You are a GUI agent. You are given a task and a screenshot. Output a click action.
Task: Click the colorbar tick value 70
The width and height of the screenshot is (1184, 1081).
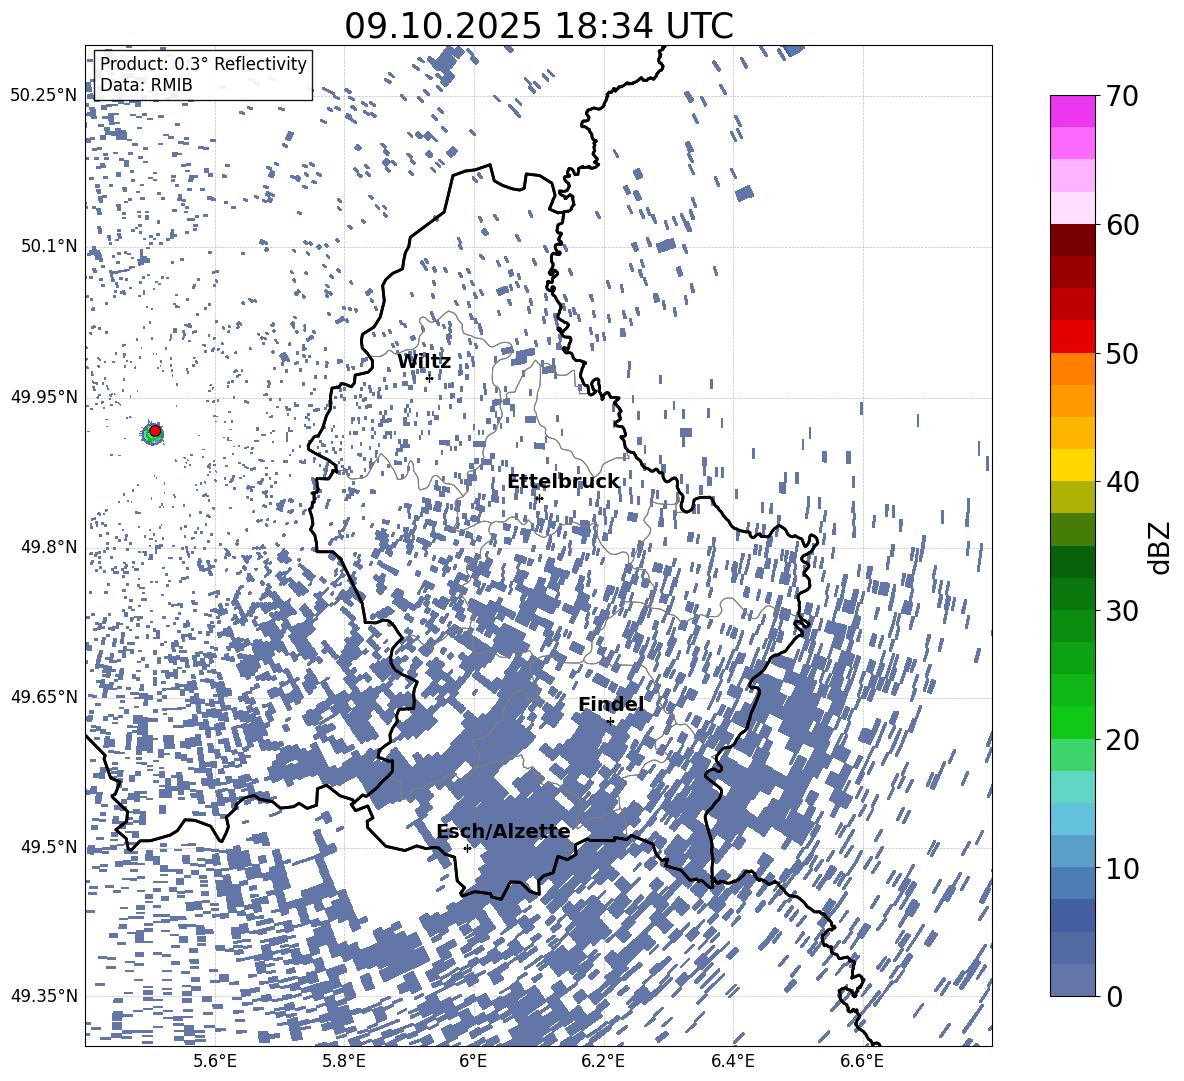click(1122, 96)
